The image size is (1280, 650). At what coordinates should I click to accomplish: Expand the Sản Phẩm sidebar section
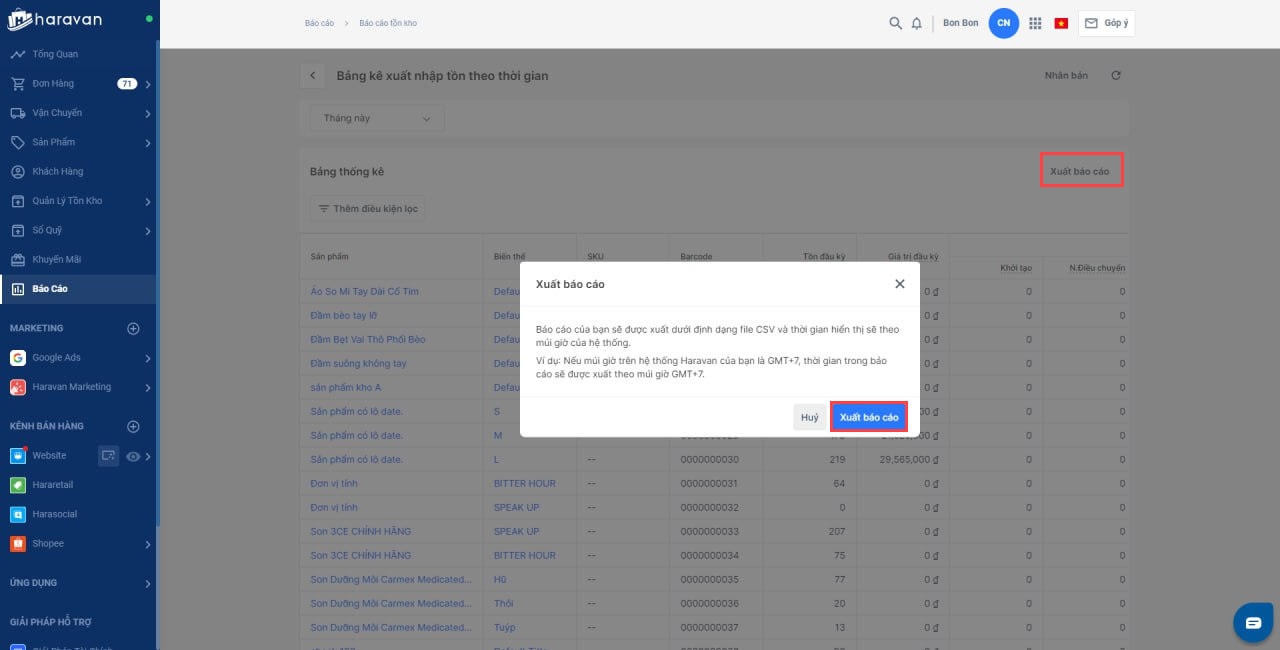tap(147, 143)
